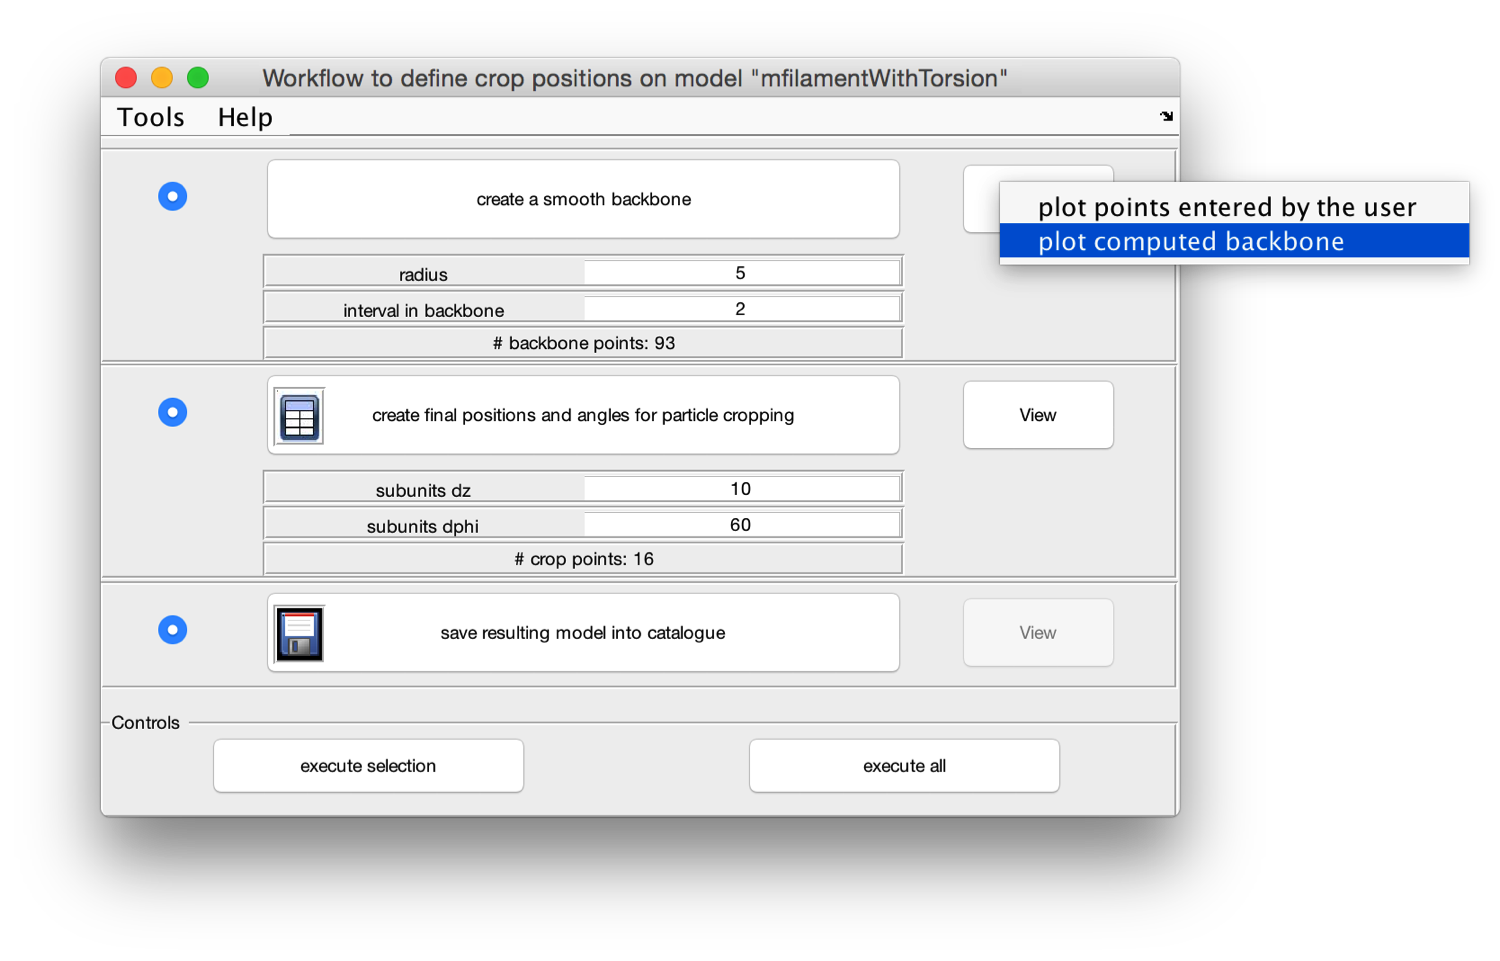Click the interval in backbone input field
The image size is (1500, 961).
tap(741, 309)
